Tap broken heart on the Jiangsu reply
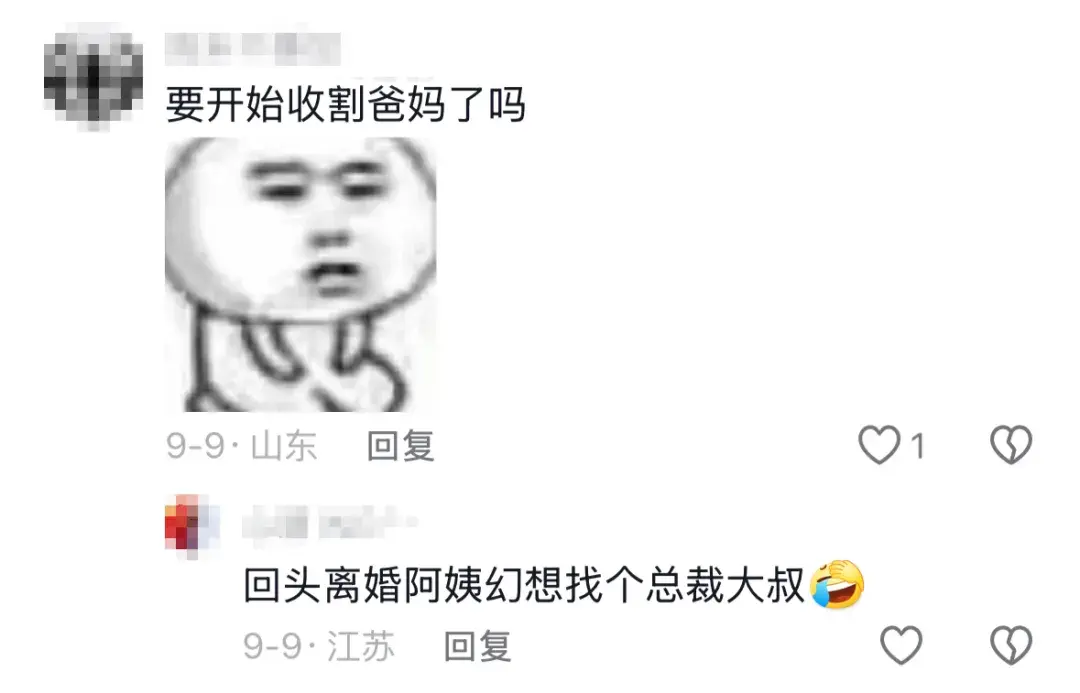Image resolution: width=1080 pixels, height=693 pixels. point(1010,645)
